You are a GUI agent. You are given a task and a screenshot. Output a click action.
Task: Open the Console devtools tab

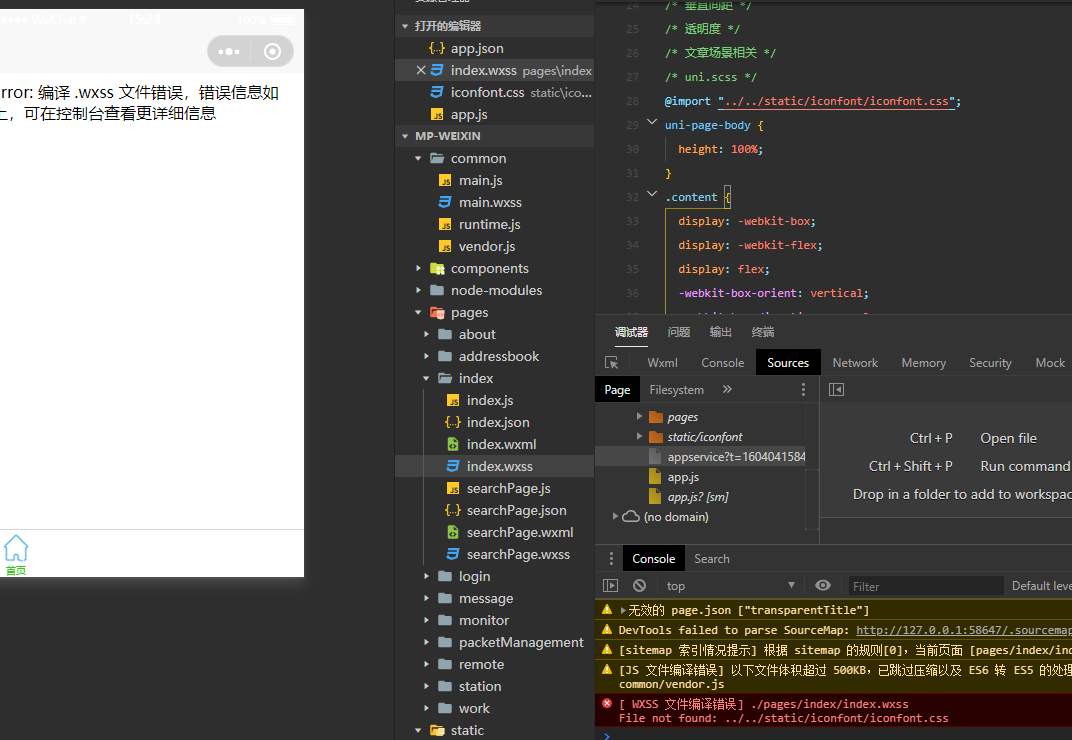click(x=723, y=362)
